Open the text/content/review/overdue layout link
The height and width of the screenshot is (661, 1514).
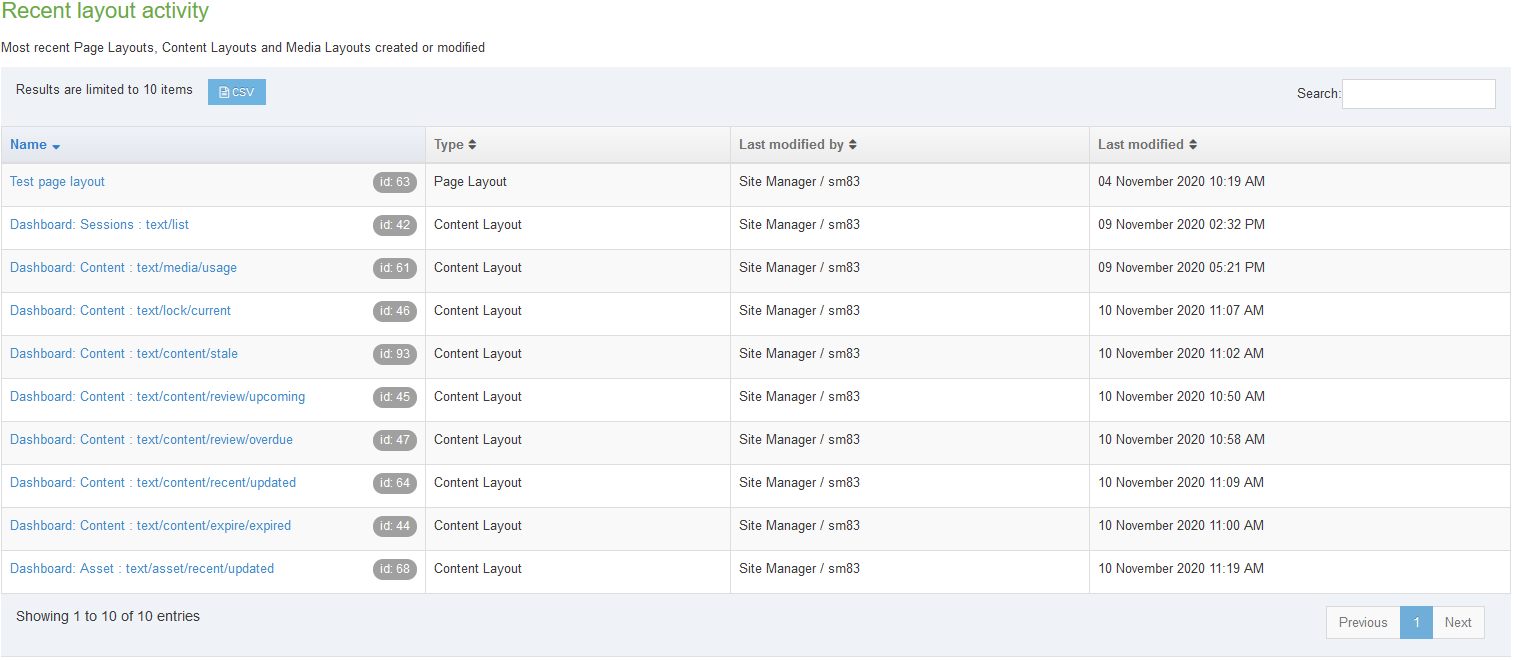tap(151, 440)
